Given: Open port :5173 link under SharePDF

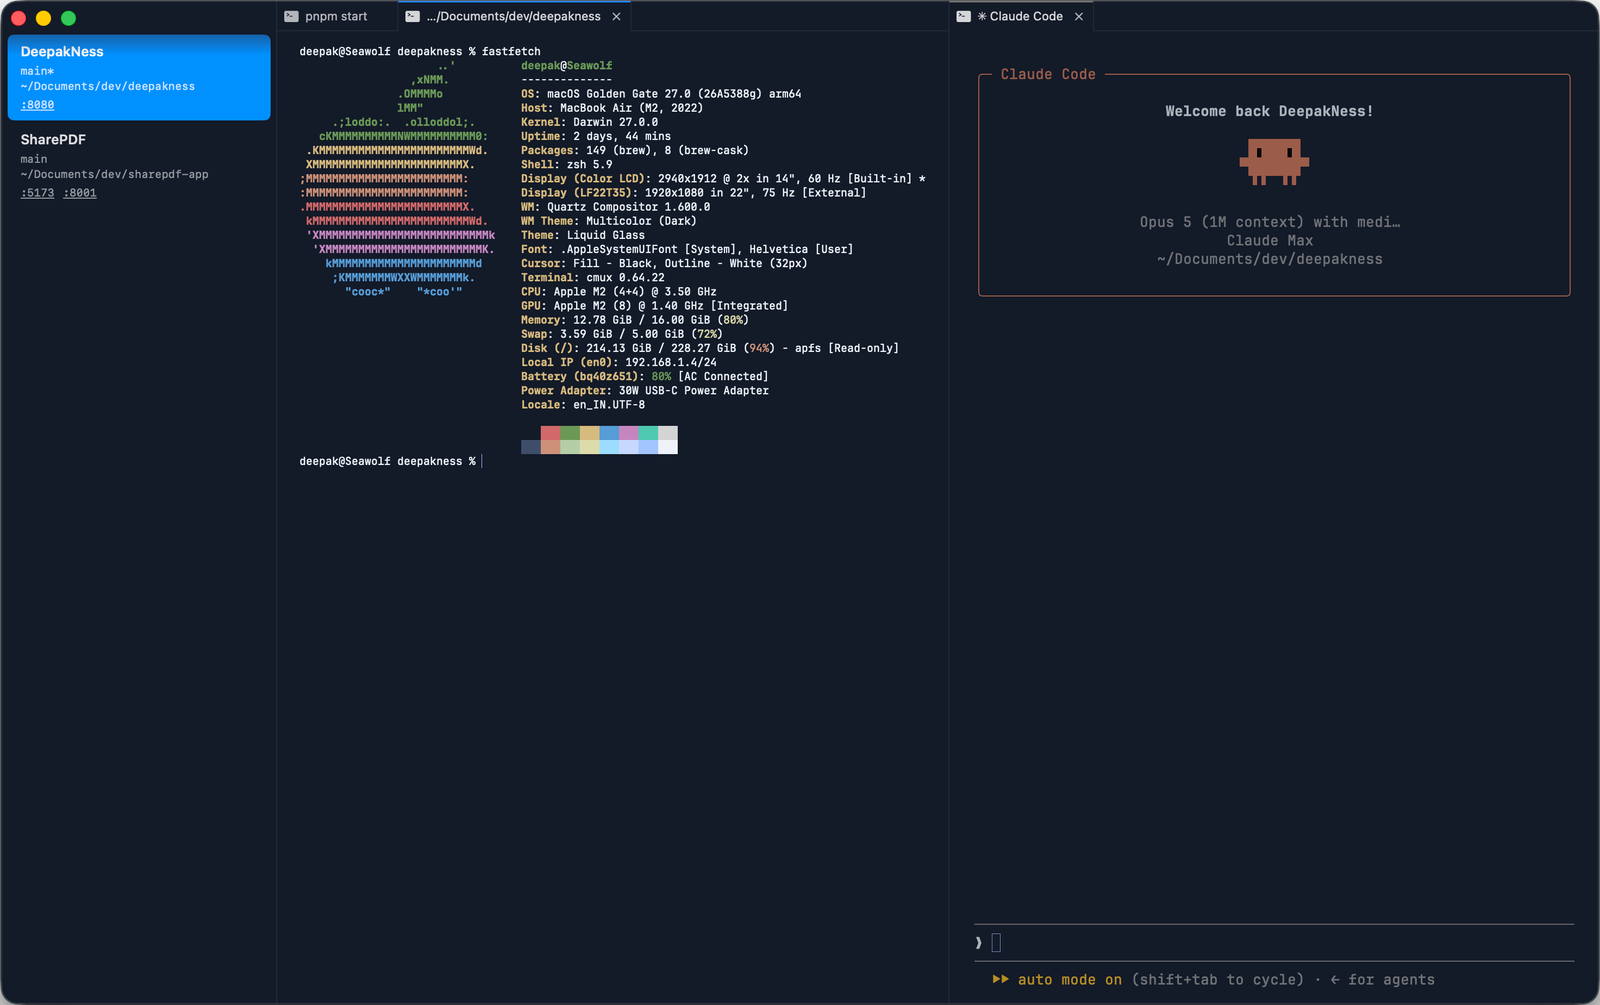Looking at the screenshot, I should [x=38, y=193].
